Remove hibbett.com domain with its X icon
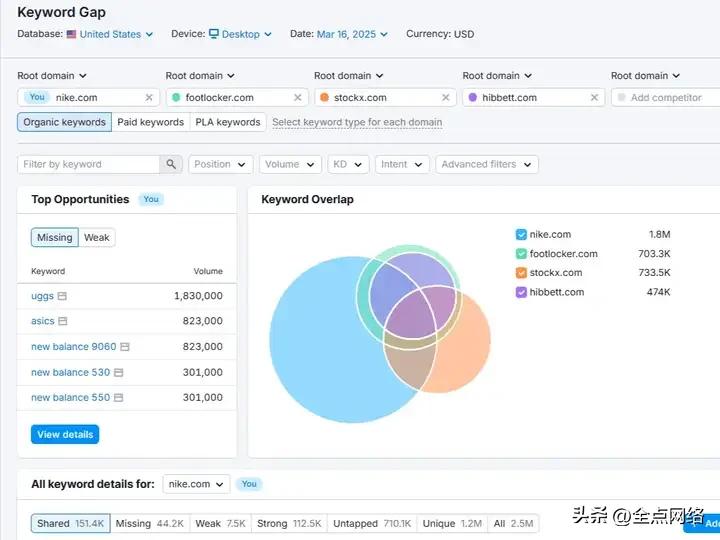The width and height of the screenshot is (720, 540). pyautogui.click(x=594, y=98)
